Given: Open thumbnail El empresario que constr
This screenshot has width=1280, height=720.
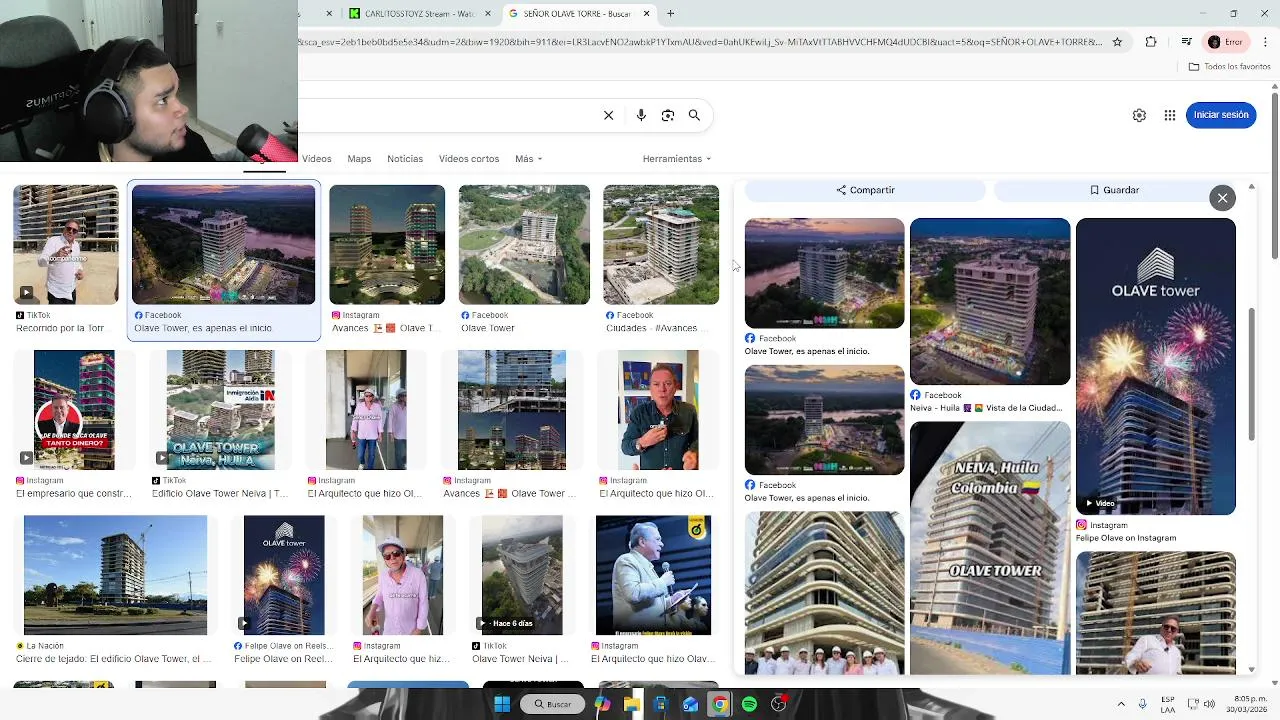Looking at the screenshot, I should point(74,410).
